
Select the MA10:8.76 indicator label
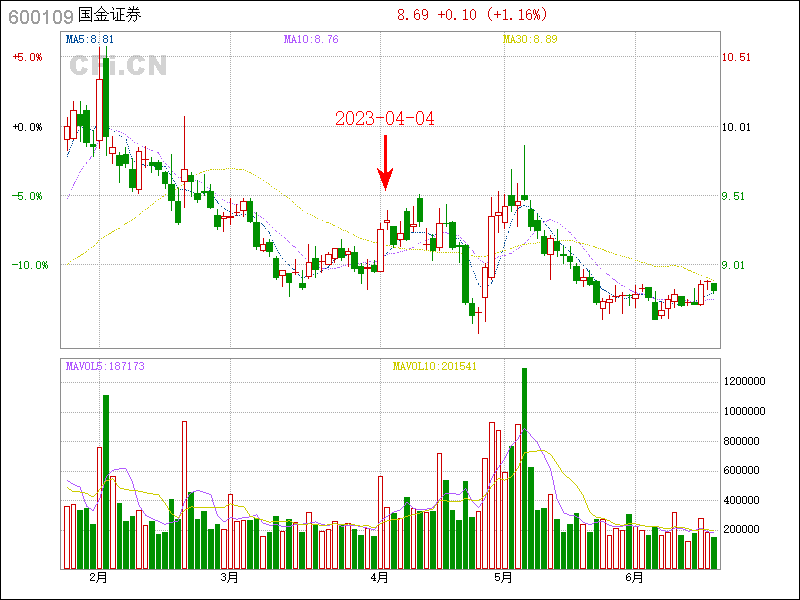click(311, 40)
